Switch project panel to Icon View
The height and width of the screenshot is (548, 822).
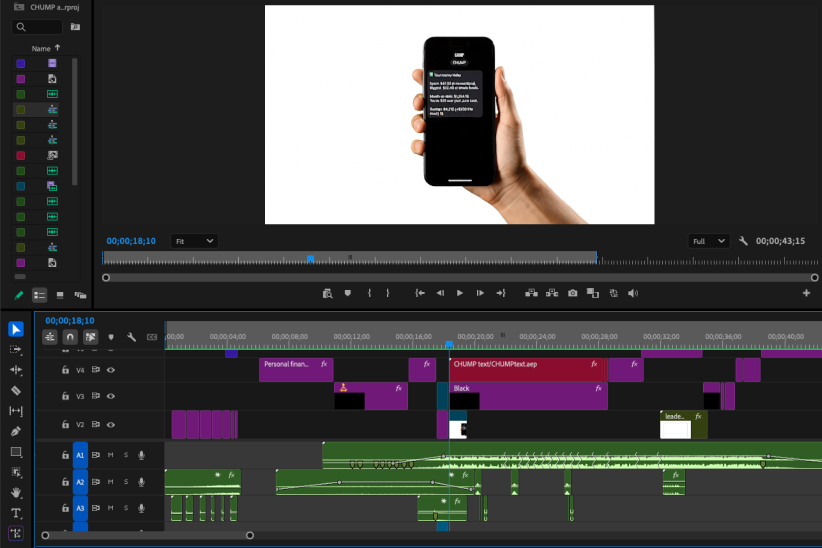tap(60, 295)
